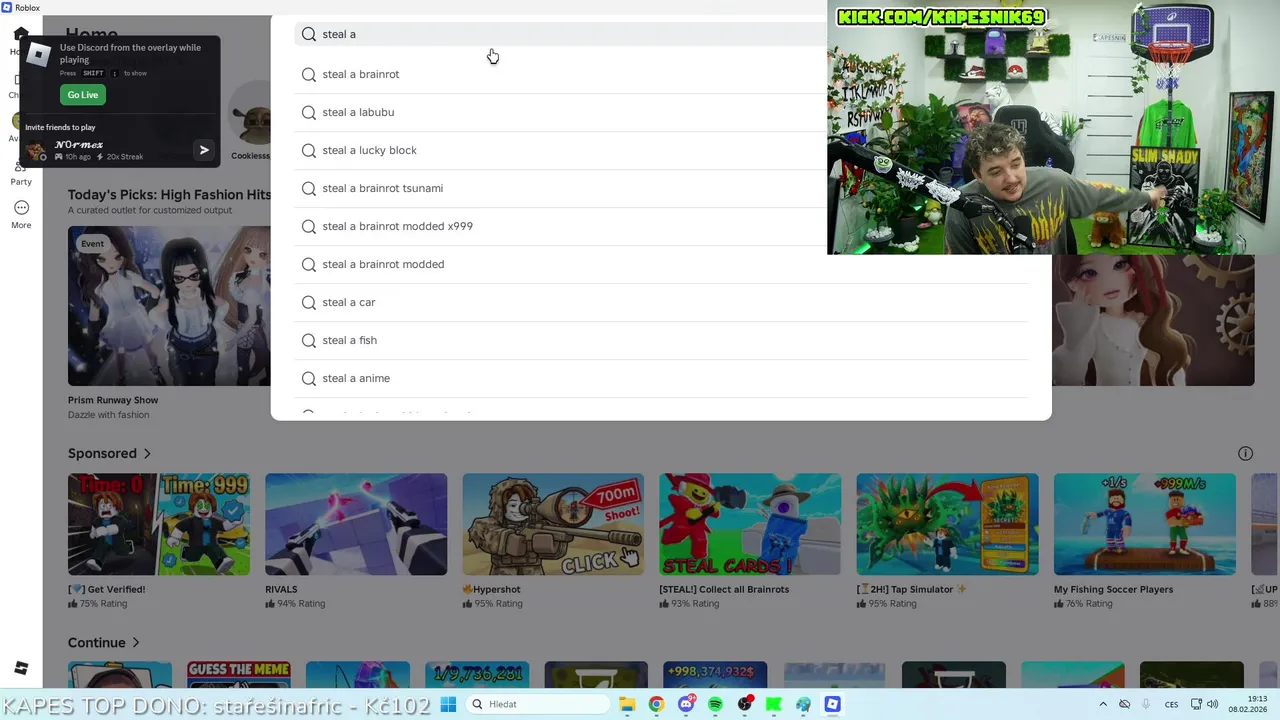Open '[STEAL!] Collect all Brainrots' game thumbnail

point(750,524)
